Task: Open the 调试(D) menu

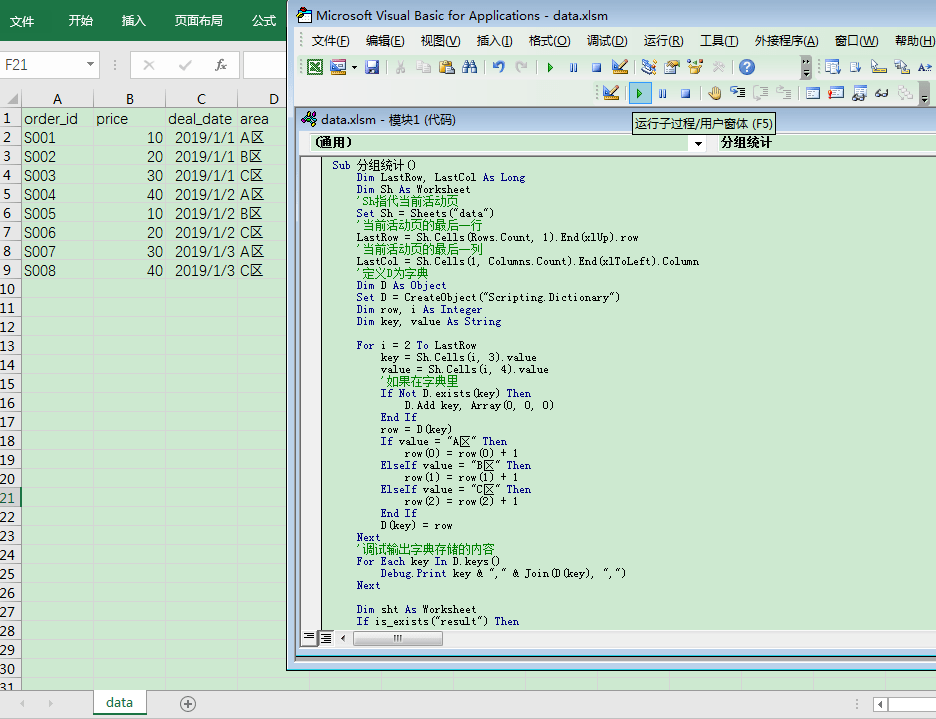Action: [606, 41]
